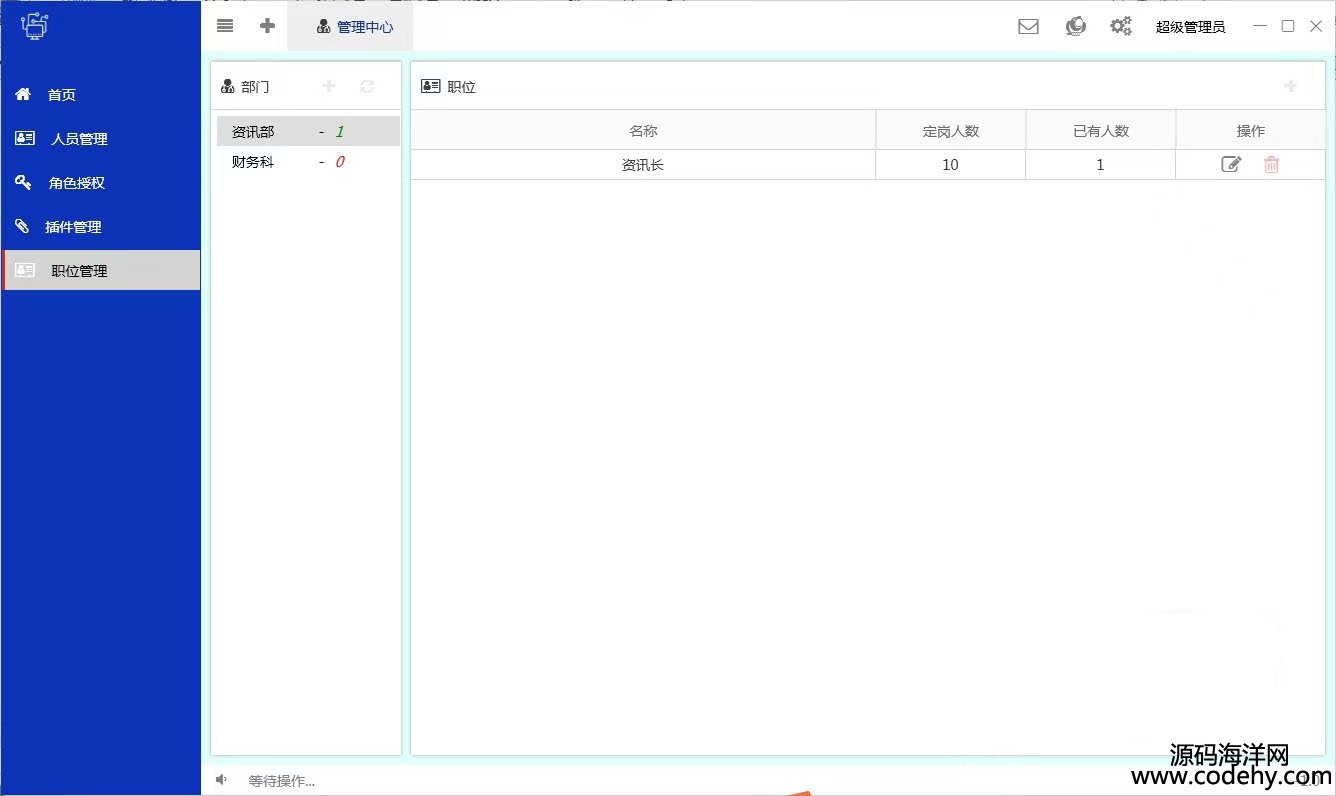
Task: Open 人员管理 in sidebar
Action: click(x=100, y=139)
